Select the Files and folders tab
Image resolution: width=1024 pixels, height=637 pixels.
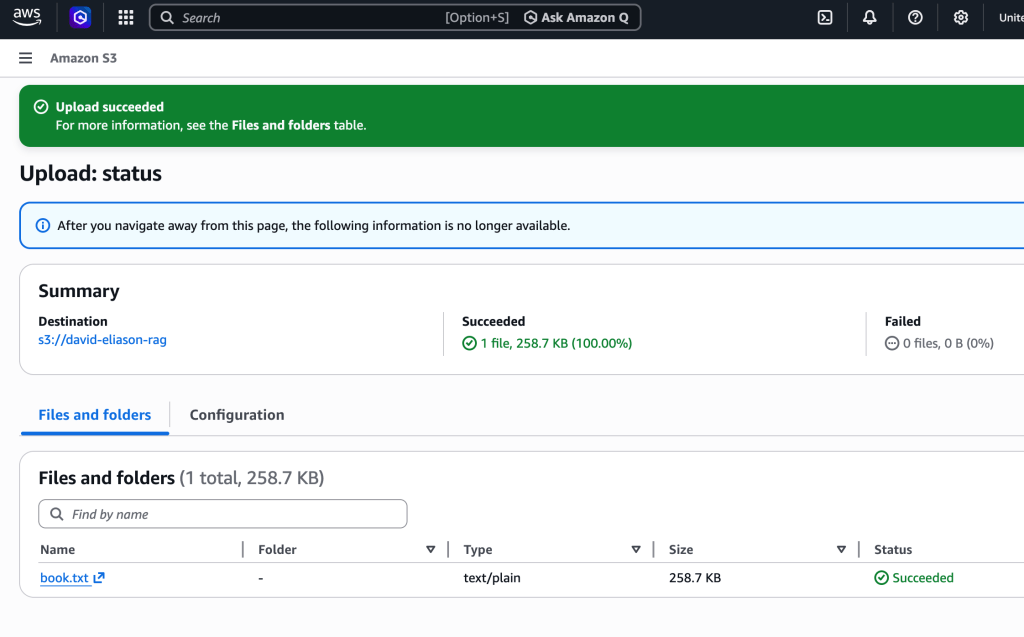[94, 415]
